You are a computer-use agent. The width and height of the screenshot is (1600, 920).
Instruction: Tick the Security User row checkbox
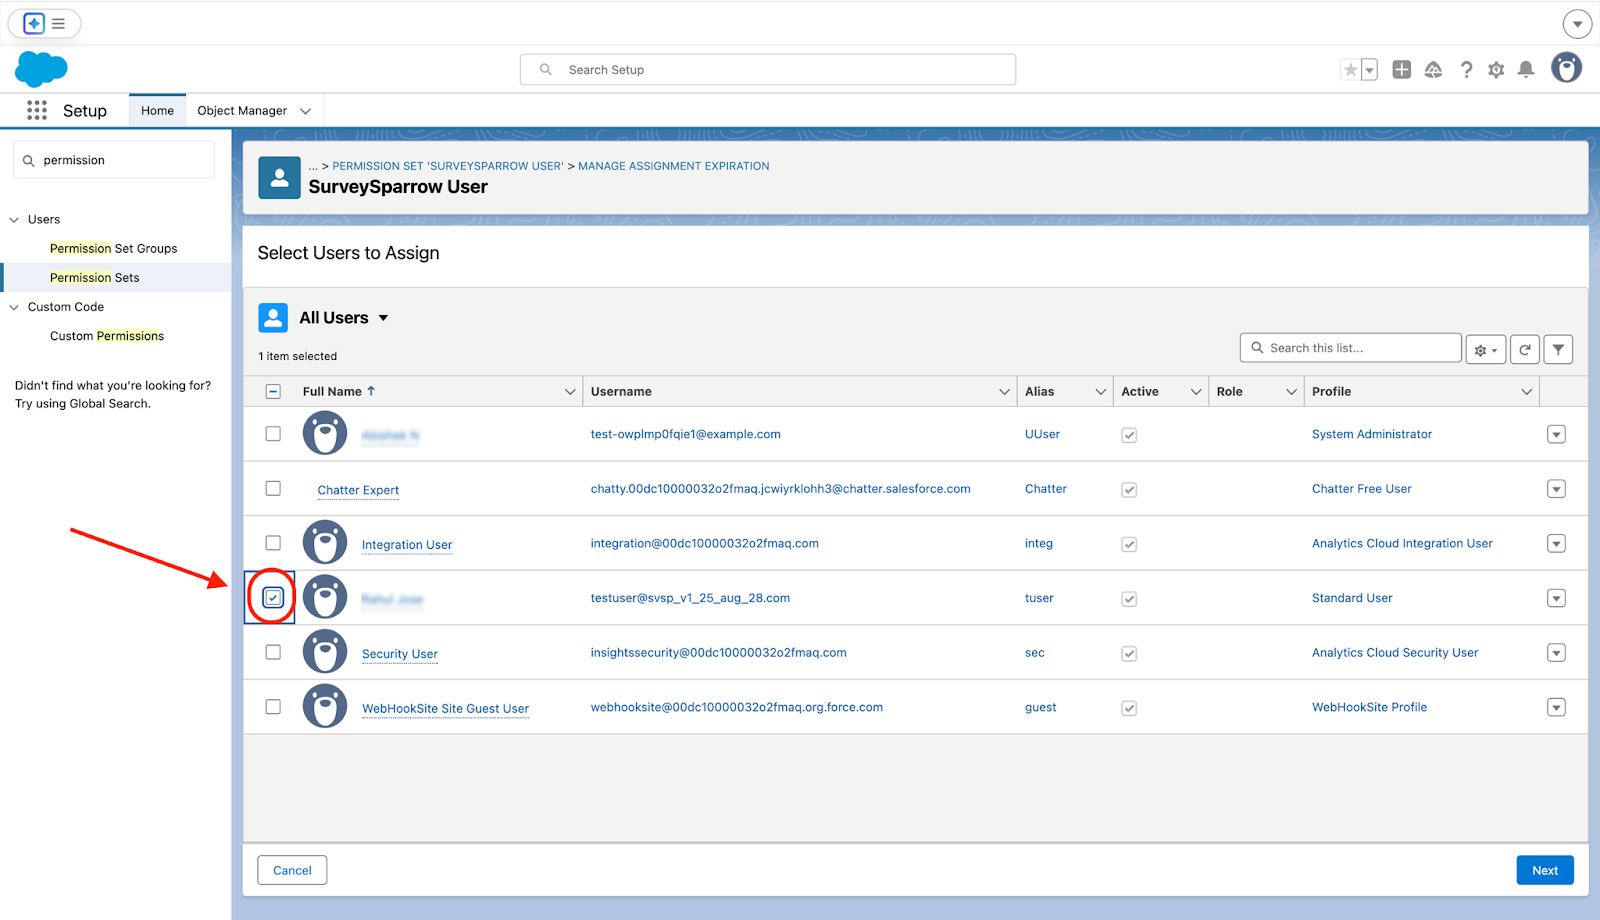pos(273,652)
